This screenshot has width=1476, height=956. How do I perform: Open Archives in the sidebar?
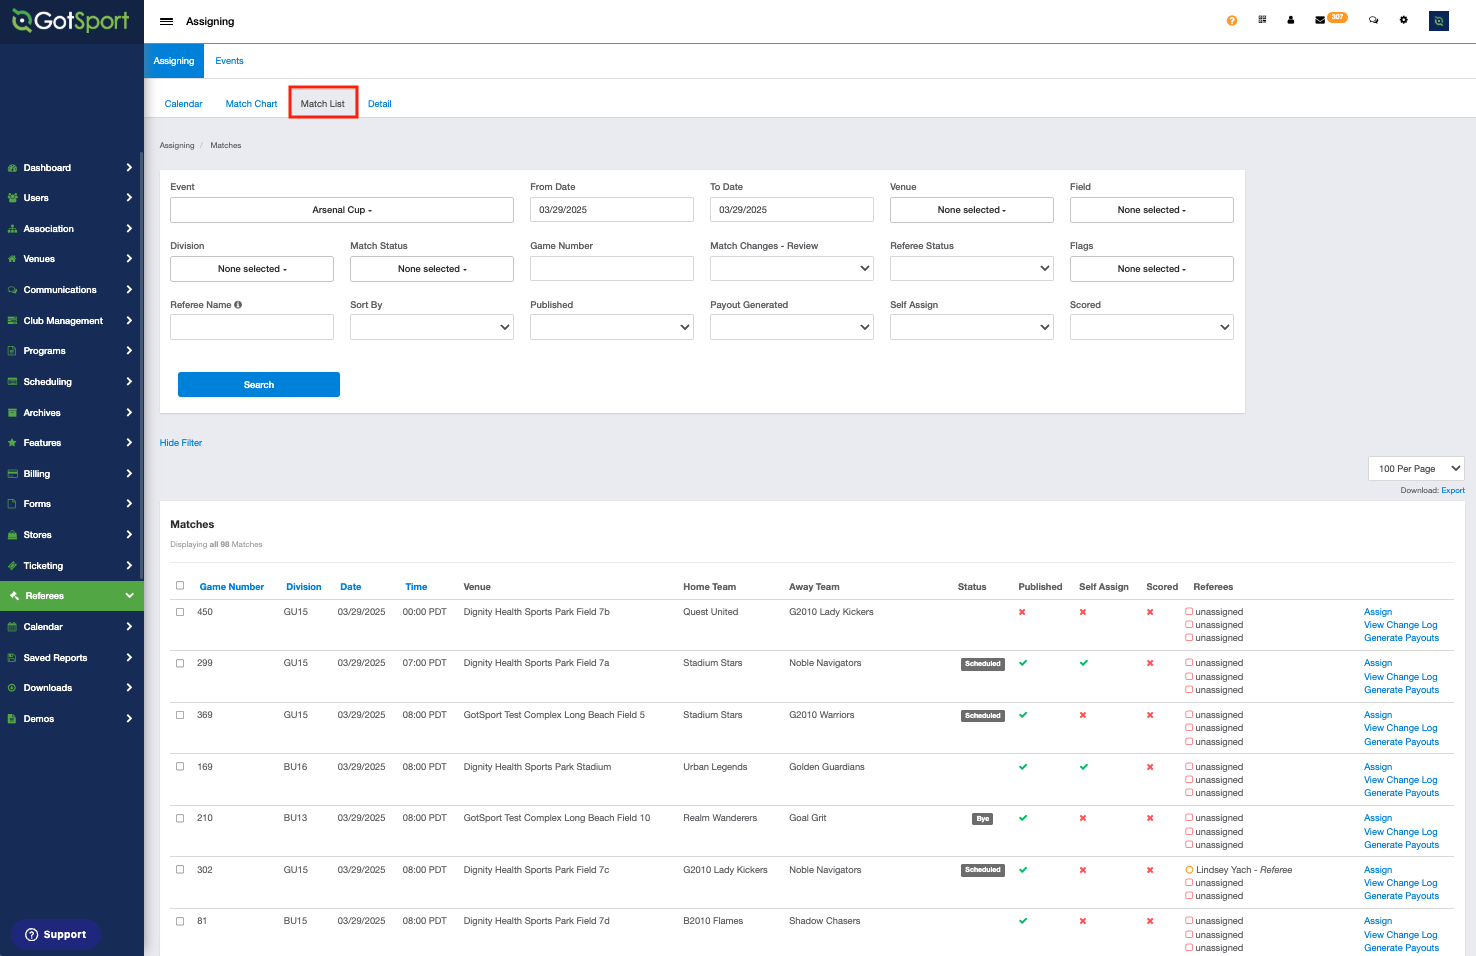72,413
